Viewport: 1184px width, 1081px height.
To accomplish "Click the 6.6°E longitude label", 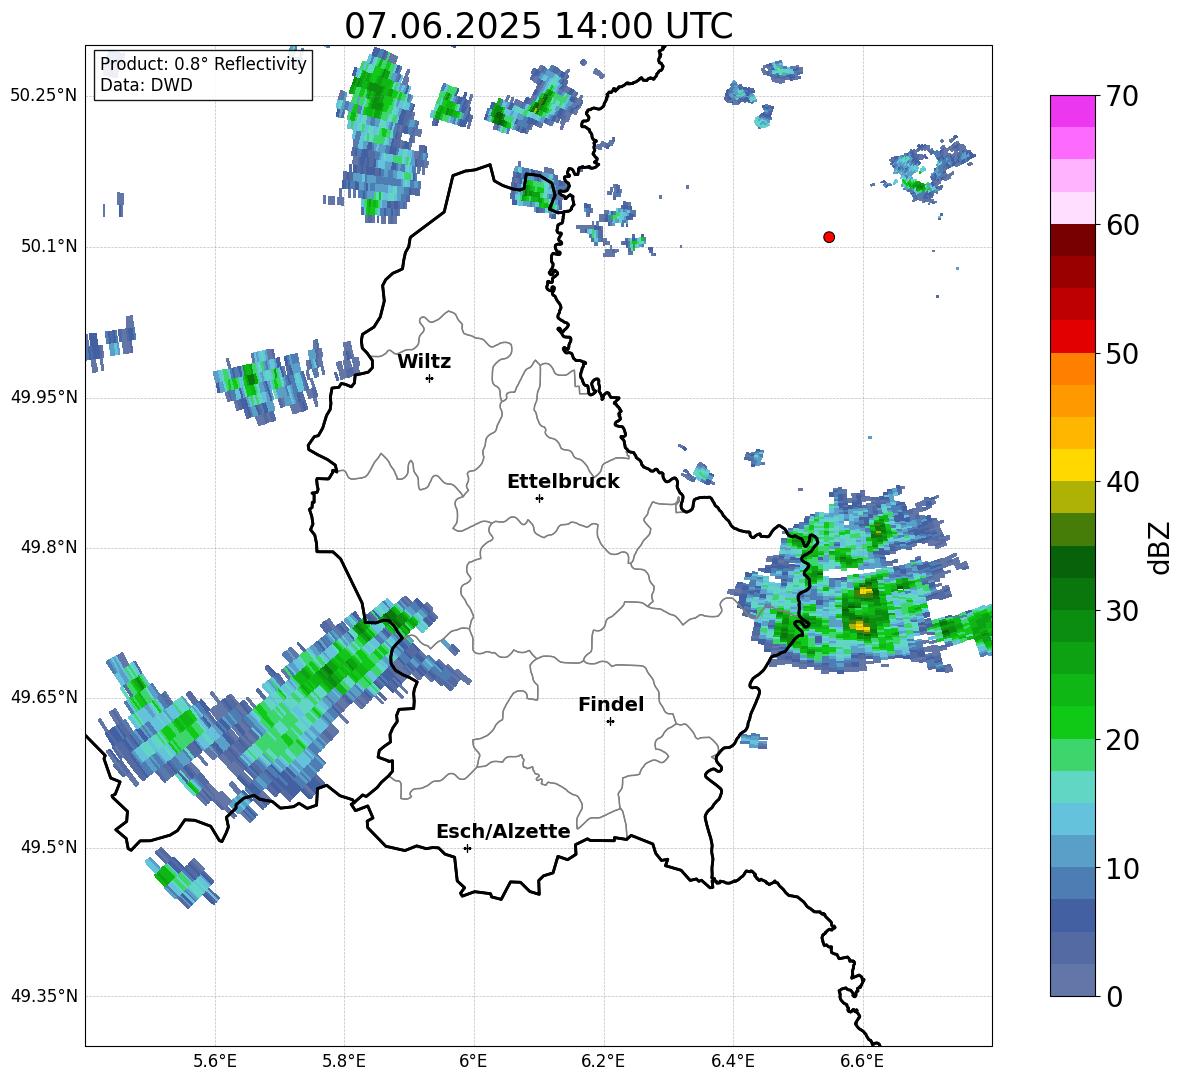I will coord(862,1061).
